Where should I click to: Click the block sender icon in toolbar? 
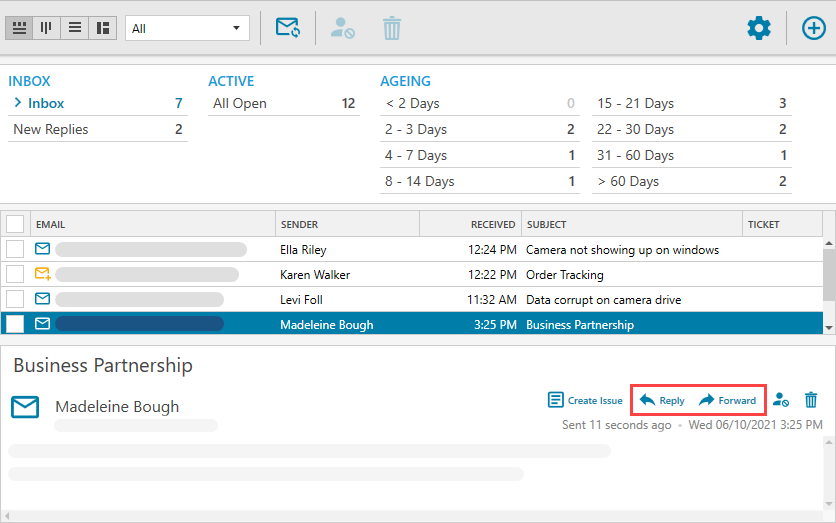pyautogui.click(x=342, y=28)
